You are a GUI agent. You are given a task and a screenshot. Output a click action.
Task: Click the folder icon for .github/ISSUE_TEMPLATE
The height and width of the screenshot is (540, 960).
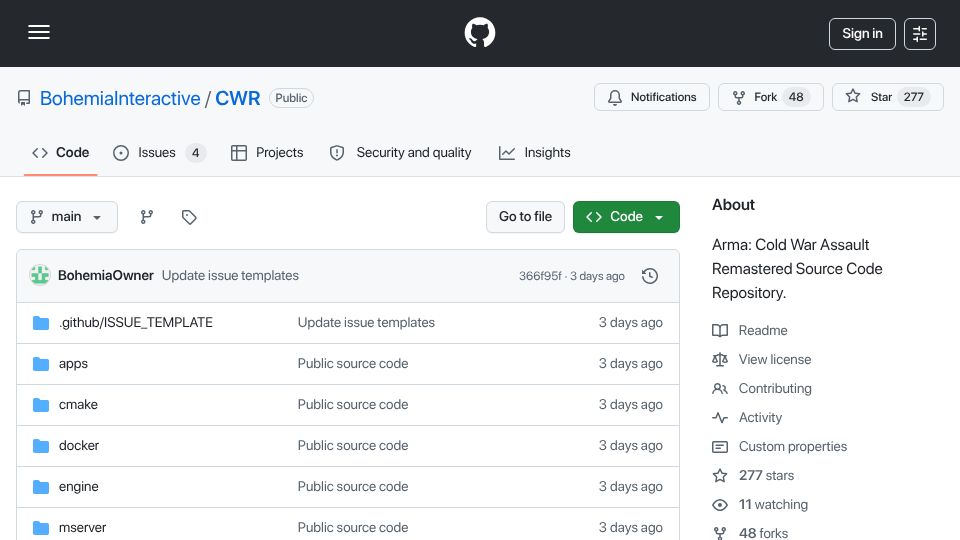[x=41, y=323]
